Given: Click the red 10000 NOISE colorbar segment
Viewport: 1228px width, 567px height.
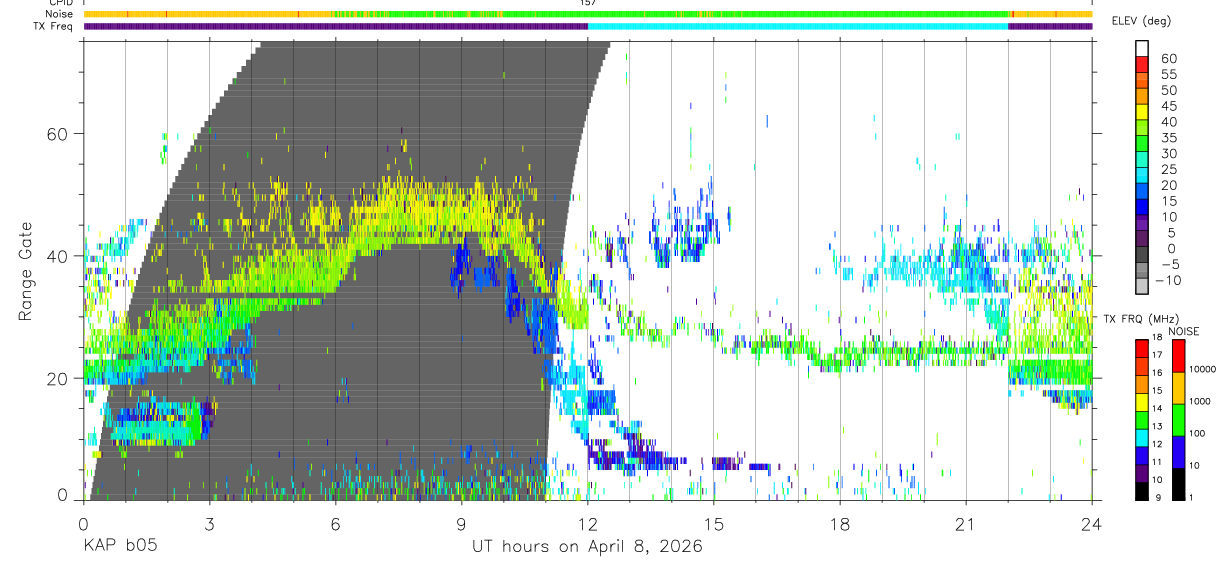Looking at the screenshot, I should pos(1179,357).
